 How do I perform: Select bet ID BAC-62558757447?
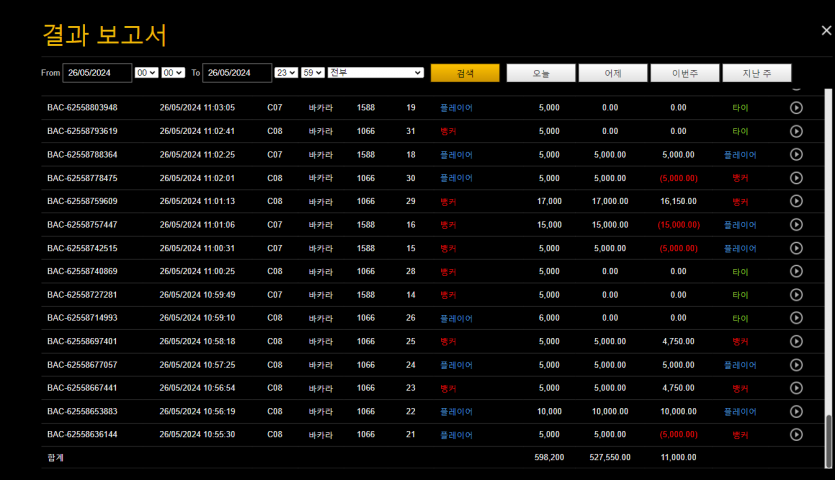tap(82, 224)
